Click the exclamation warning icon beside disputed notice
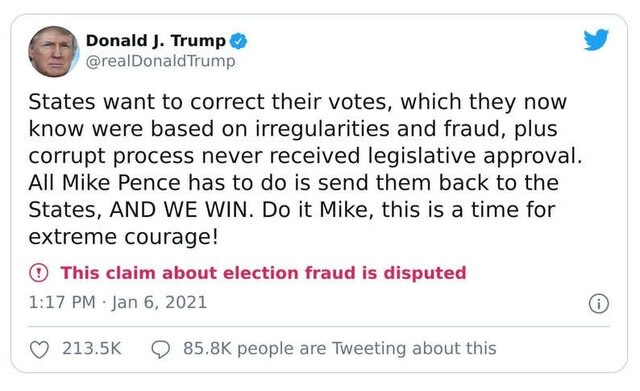 pyautogui.click(x=39, y=273)
